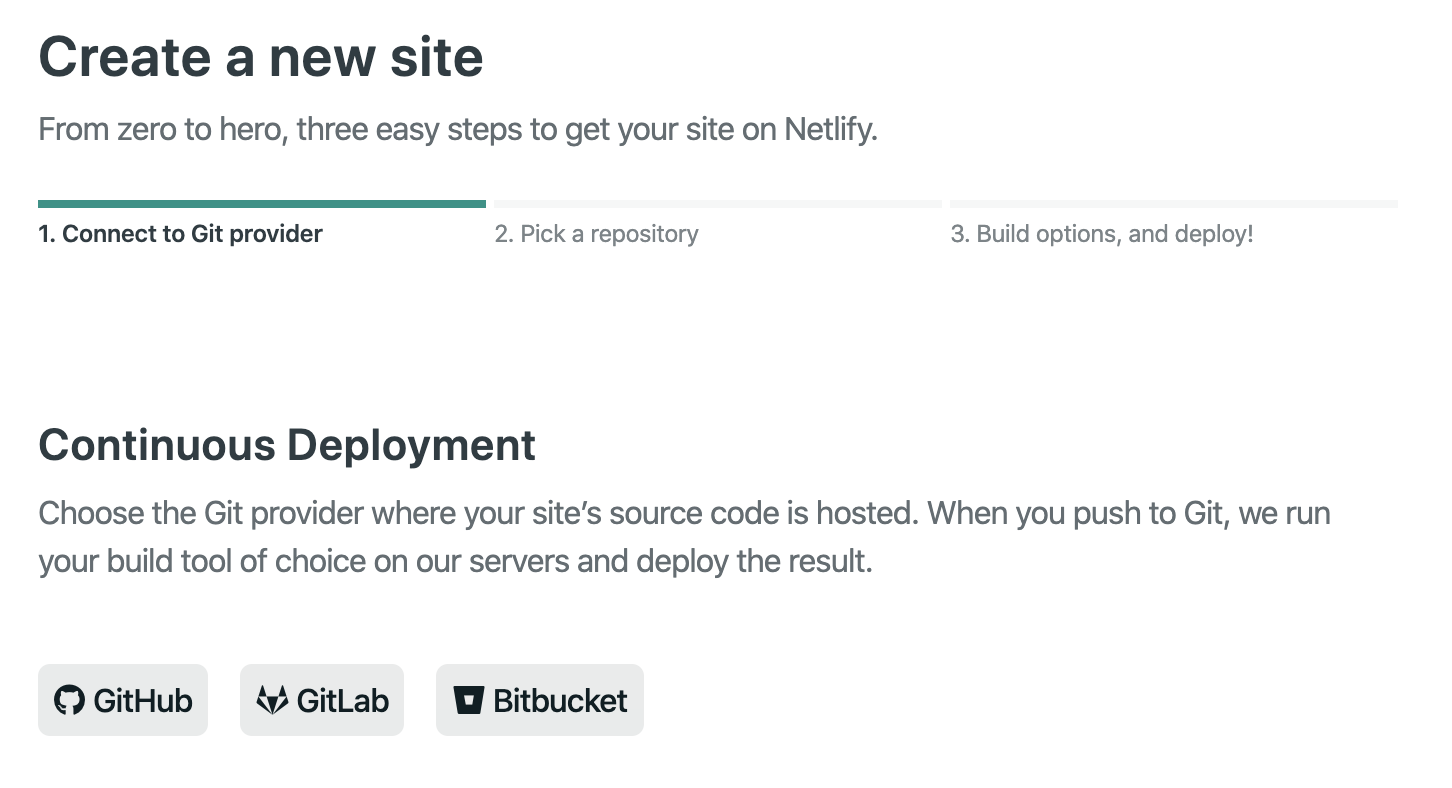Go to step 2 Pick a repository

(x=597, y=234)
